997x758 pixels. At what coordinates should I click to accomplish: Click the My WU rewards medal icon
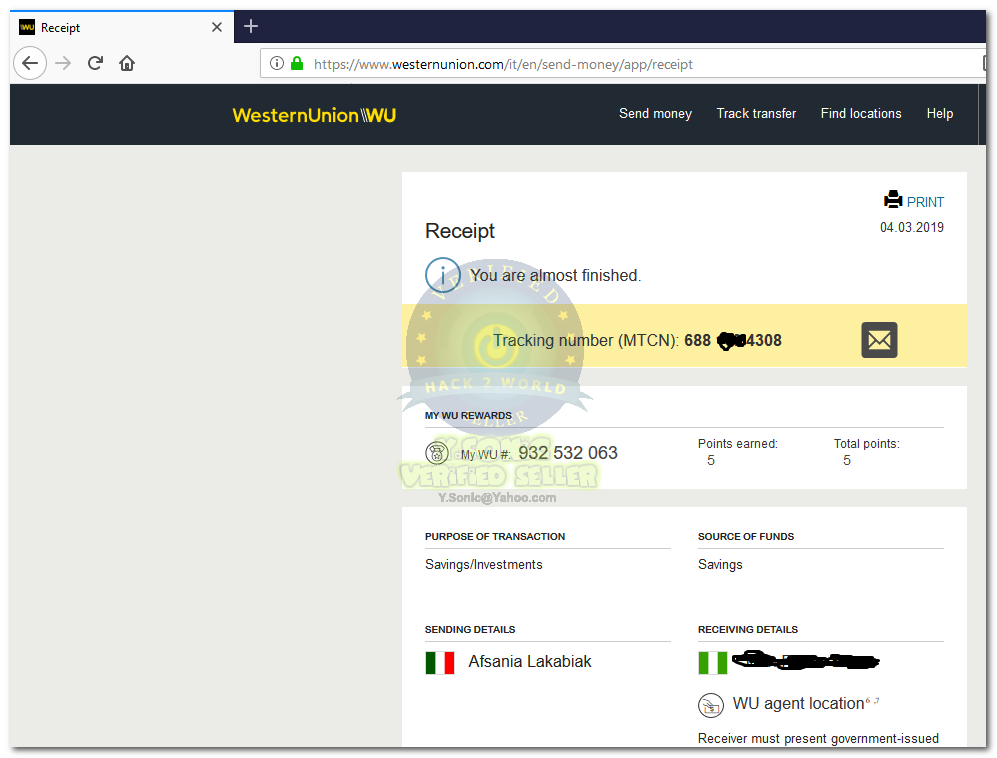[x=437, y=453]
